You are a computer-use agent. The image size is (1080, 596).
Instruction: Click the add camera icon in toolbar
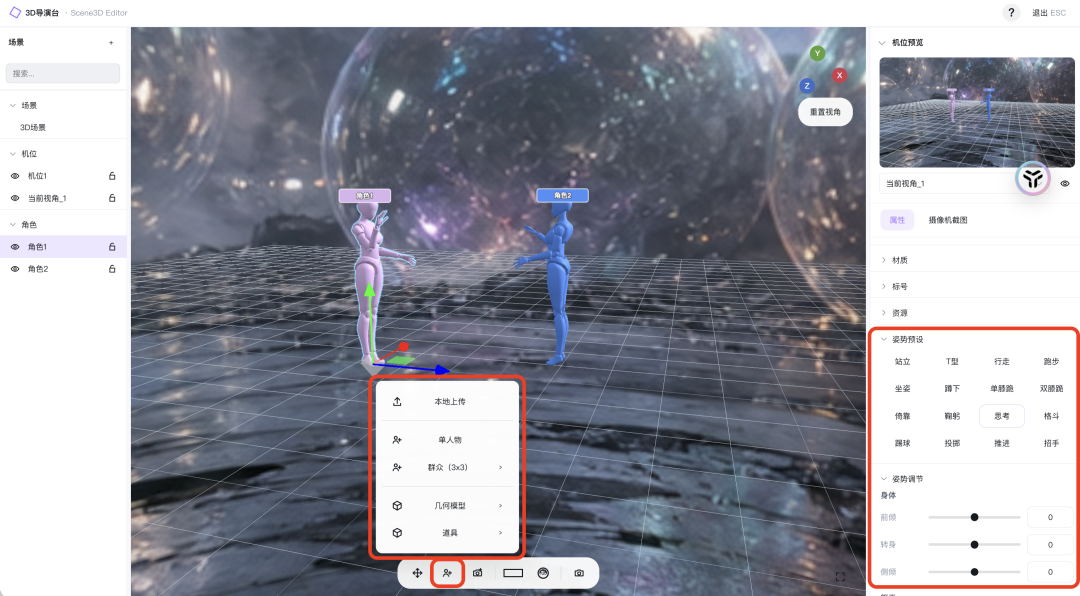478,573
